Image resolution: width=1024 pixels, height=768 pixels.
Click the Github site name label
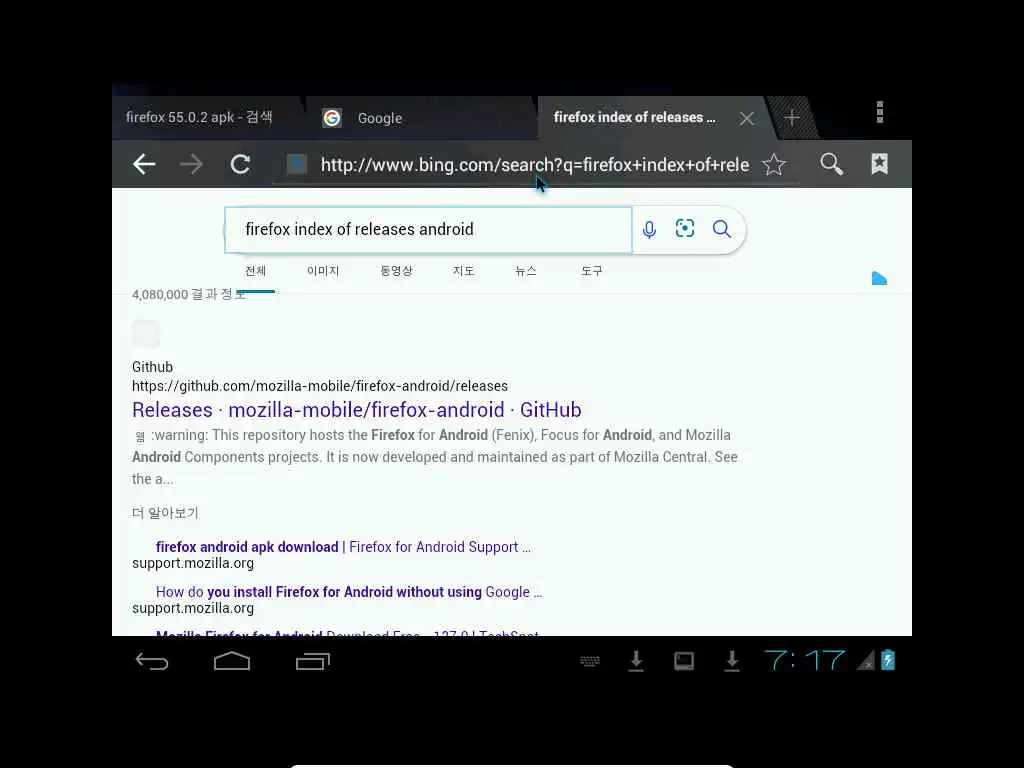pyautogui.click(x=152, y=367)
